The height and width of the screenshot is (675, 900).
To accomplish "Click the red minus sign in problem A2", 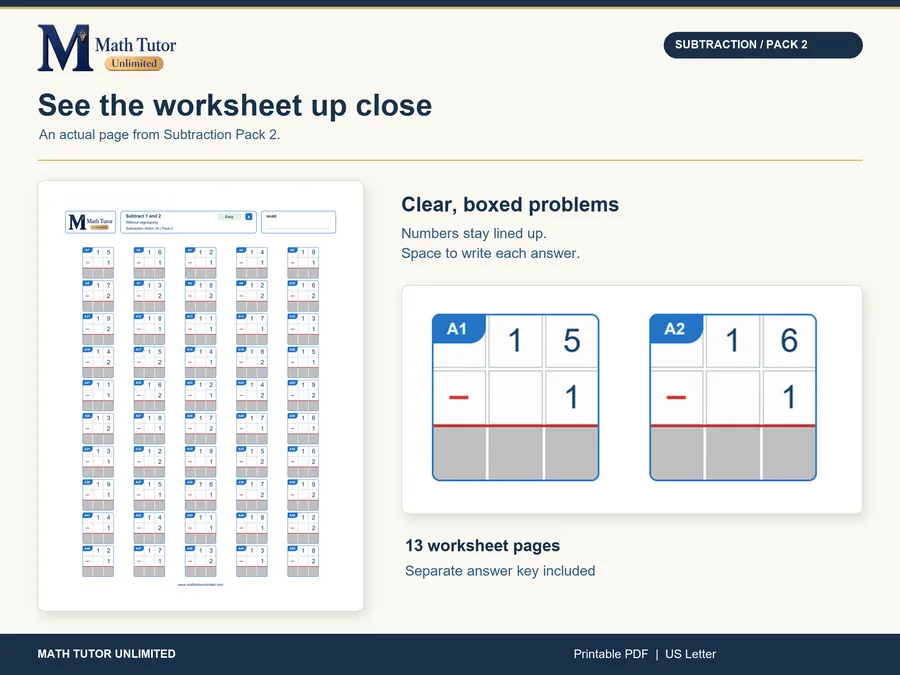I will point(676,397).
